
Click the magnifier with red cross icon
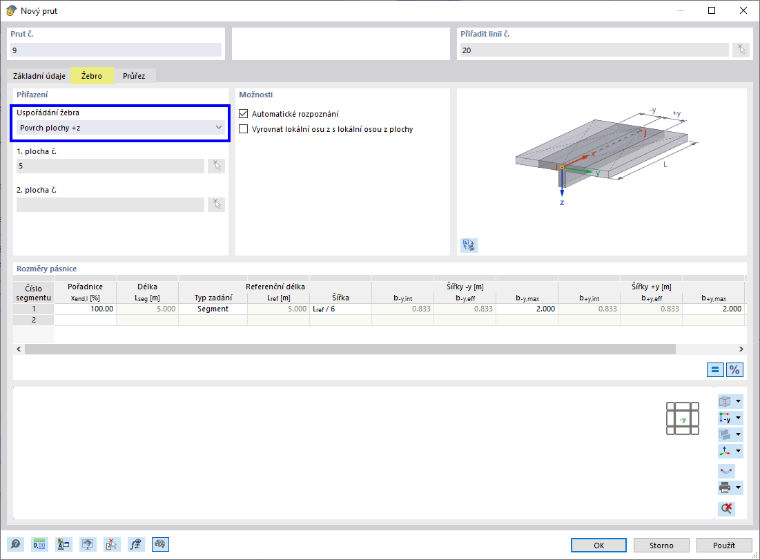pos(726,509)
